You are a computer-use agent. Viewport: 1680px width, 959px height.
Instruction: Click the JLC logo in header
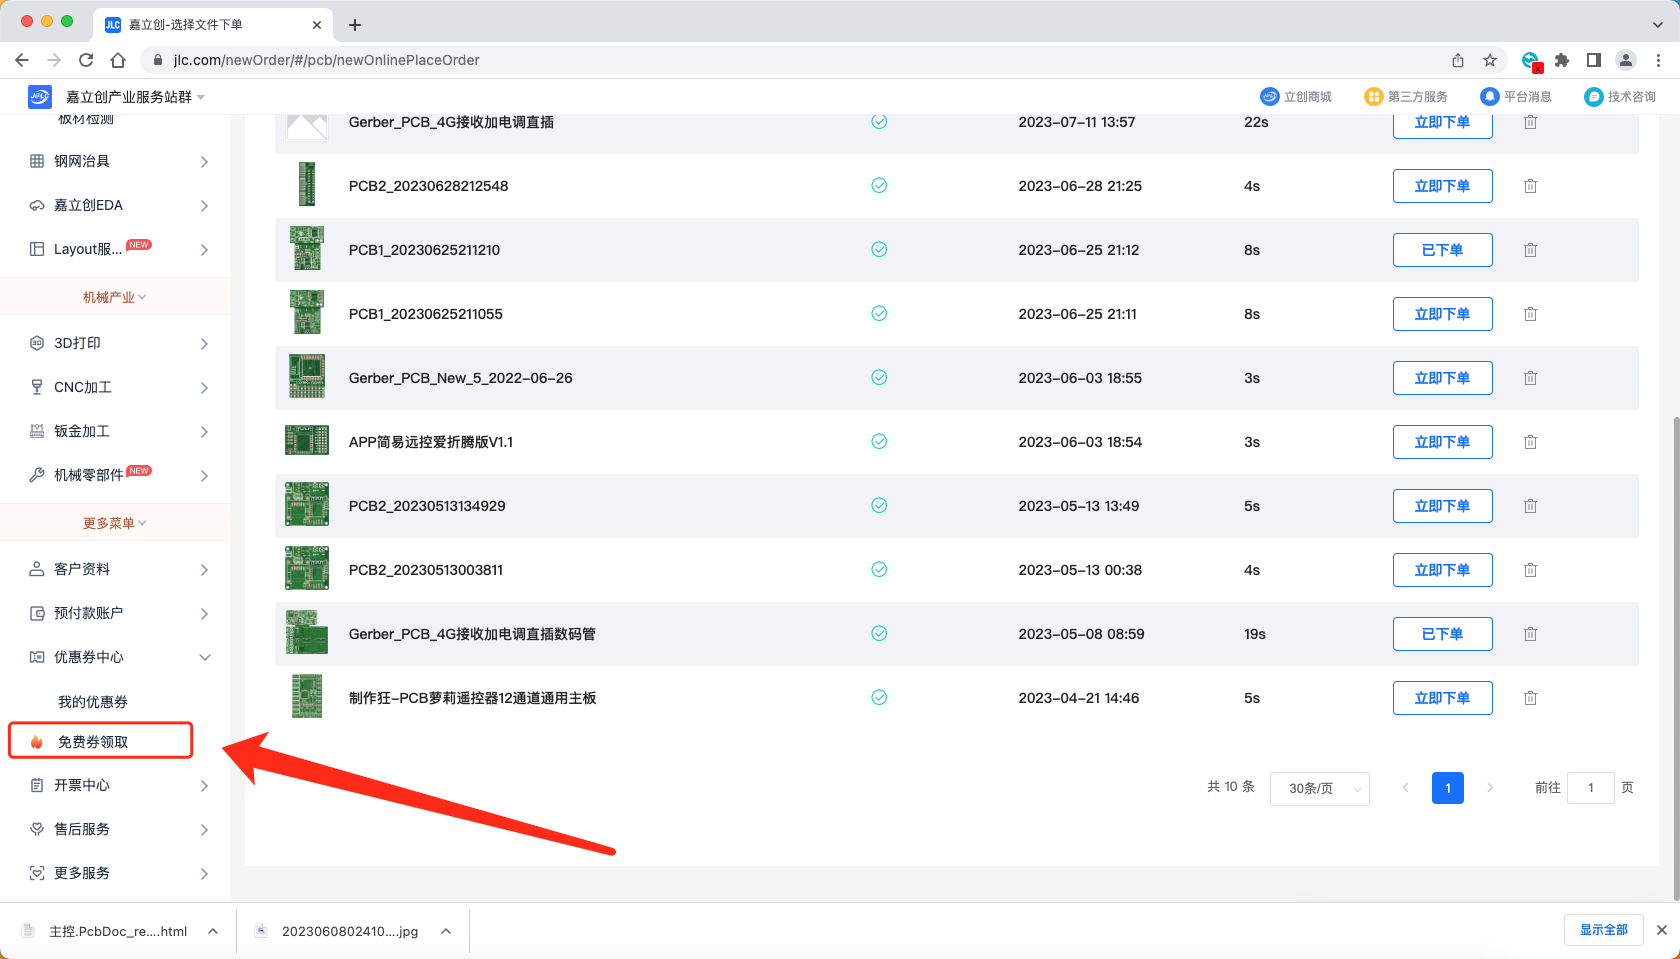point(39,96)
